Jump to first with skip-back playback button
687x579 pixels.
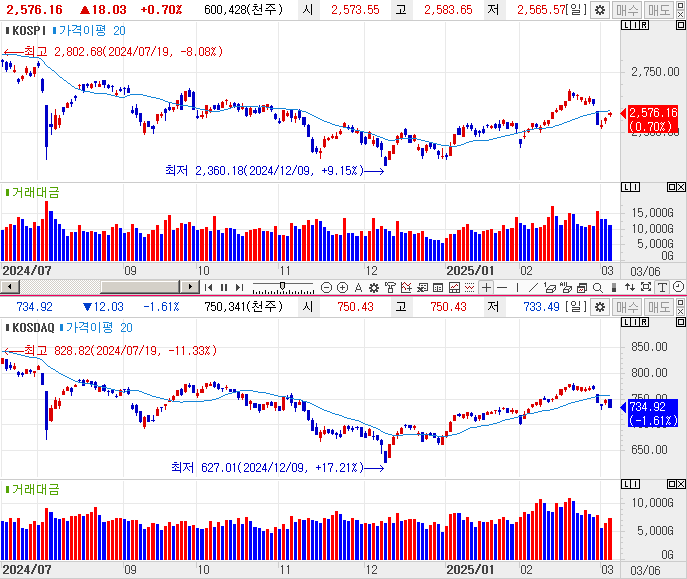209,287
